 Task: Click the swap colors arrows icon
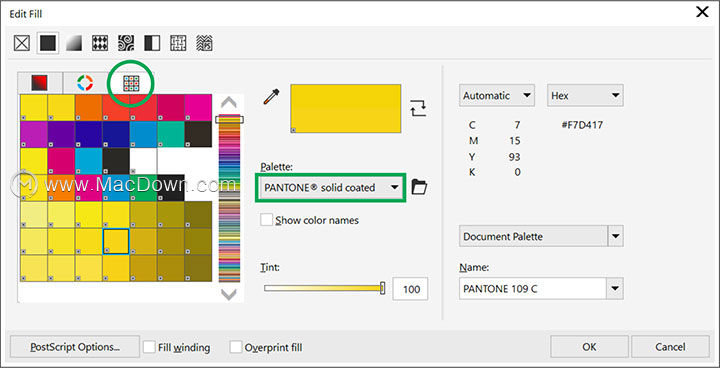click(418, 108)
